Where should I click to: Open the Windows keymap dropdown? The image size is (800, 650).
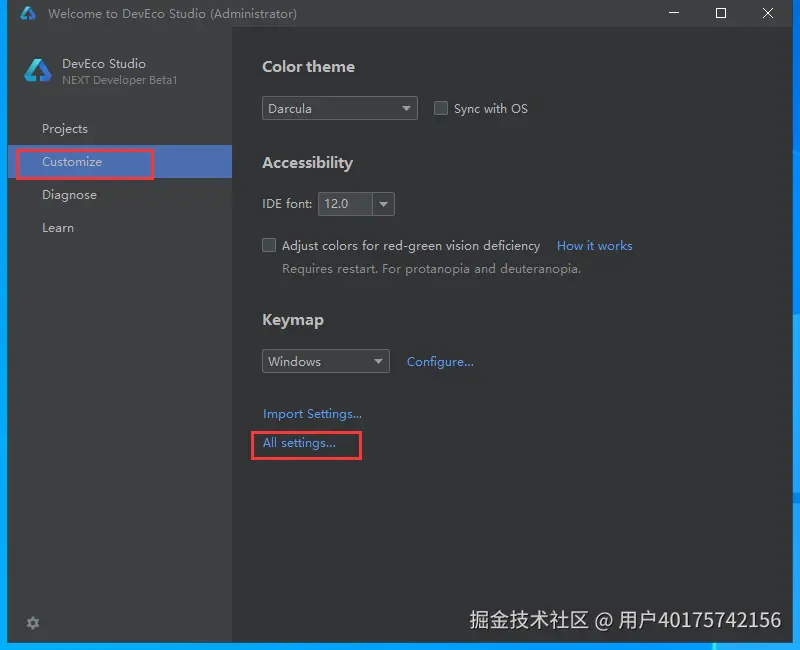(326, 361)
